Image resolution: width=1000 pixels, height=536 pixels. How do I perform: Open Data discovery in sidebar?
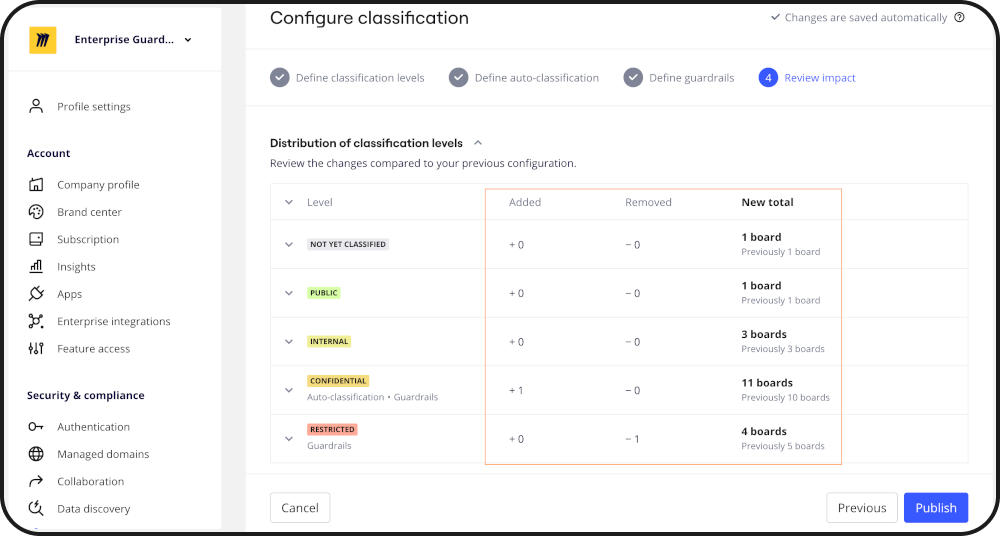[93, 509]
